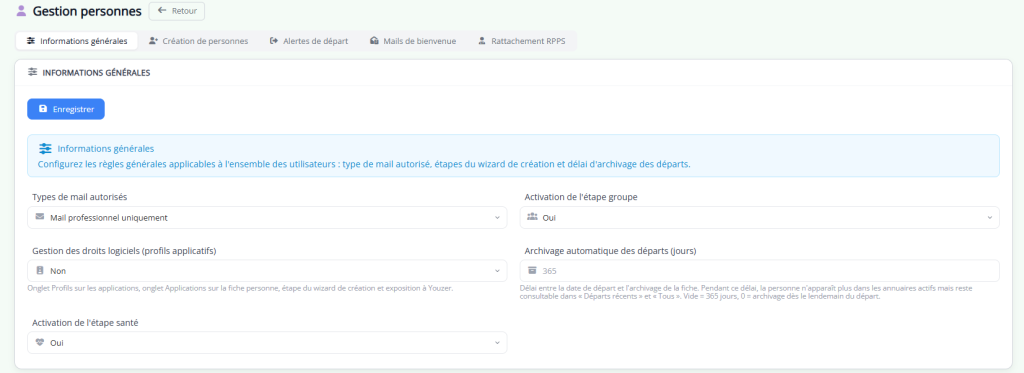Viewport: 1024px width, 373px height.
Task: Go to Mails de bienvenue tab
Action: pos(413,41)
